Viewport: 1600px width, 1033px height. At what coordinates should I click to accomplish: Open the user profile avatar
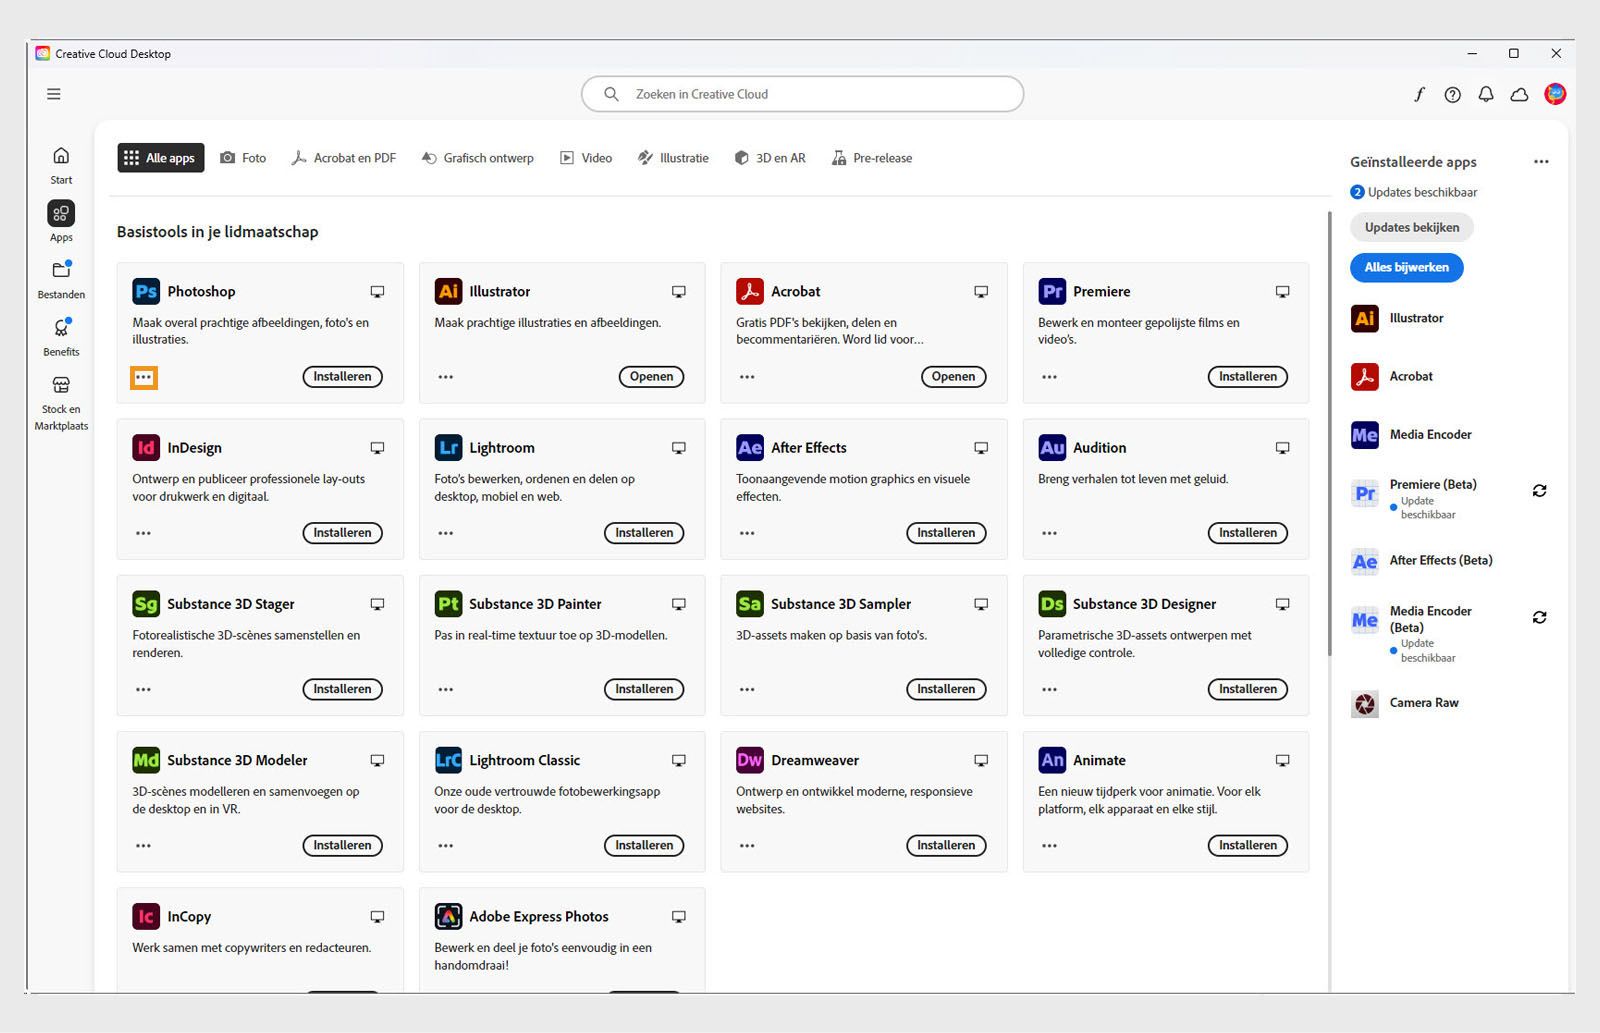1555,94
